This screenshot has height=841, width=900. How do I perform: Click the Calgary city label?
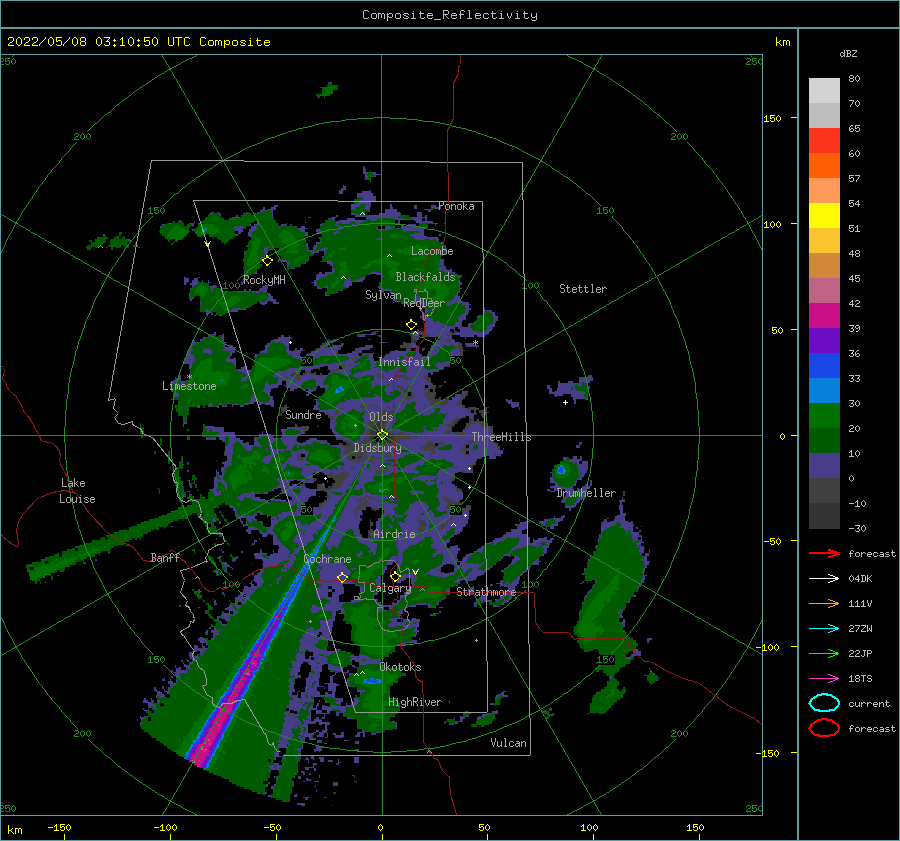click(x=390, y=588)
